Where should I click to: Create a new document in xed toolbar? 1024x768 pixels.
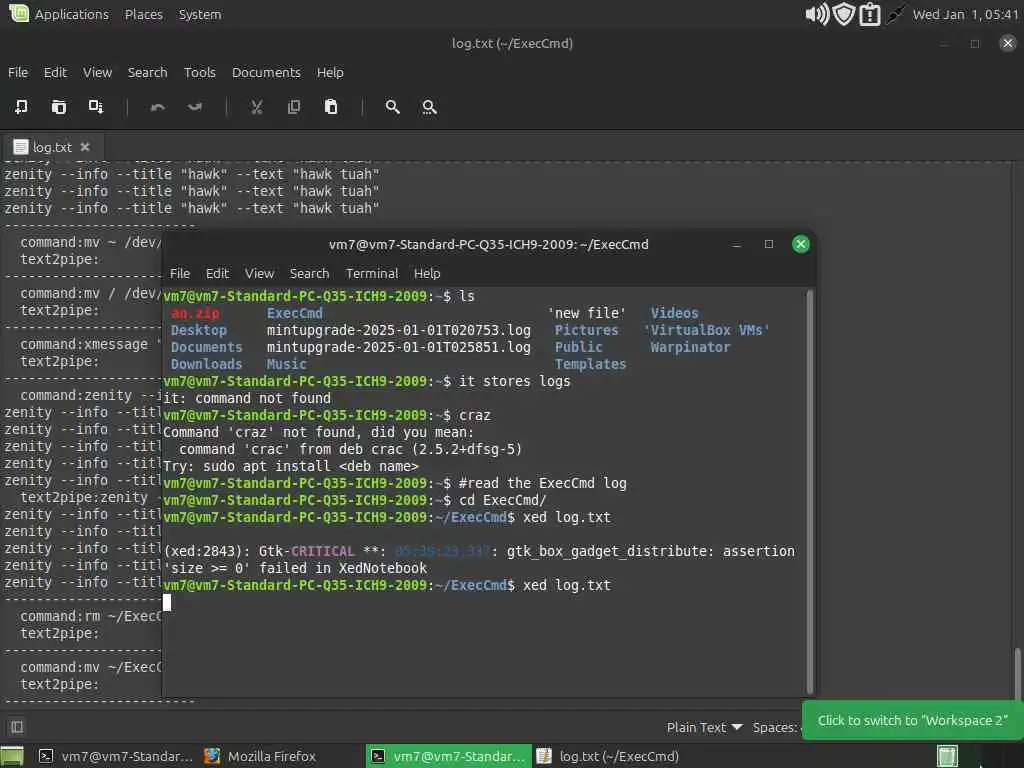[x=21, y=106]
